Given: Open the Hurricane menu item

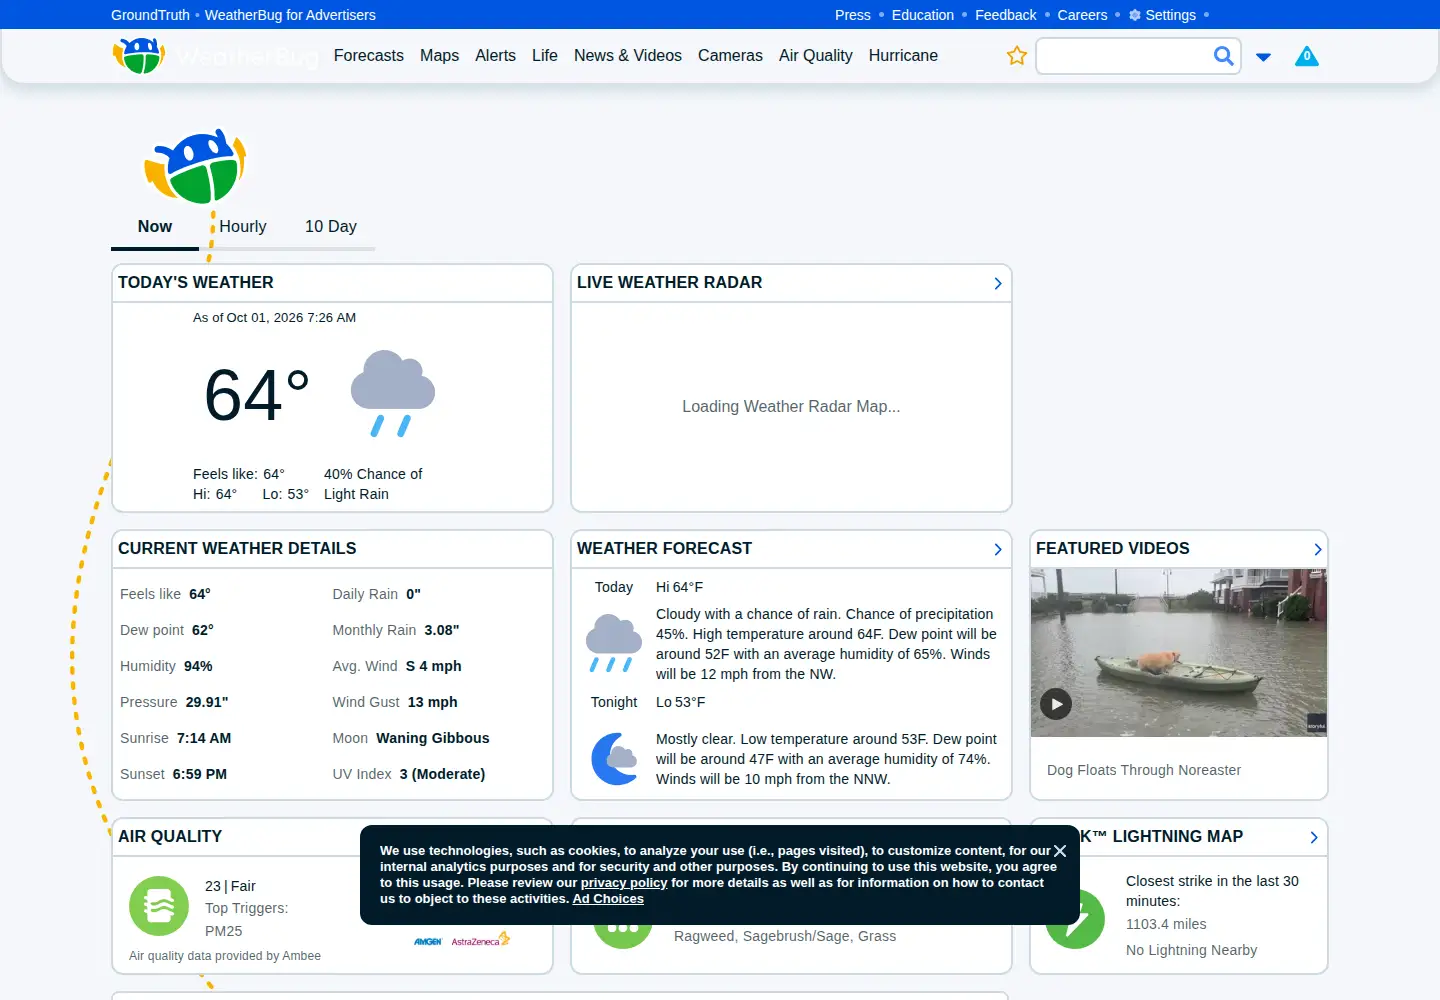Looking at the screenshot, I should tap(903, 56).
